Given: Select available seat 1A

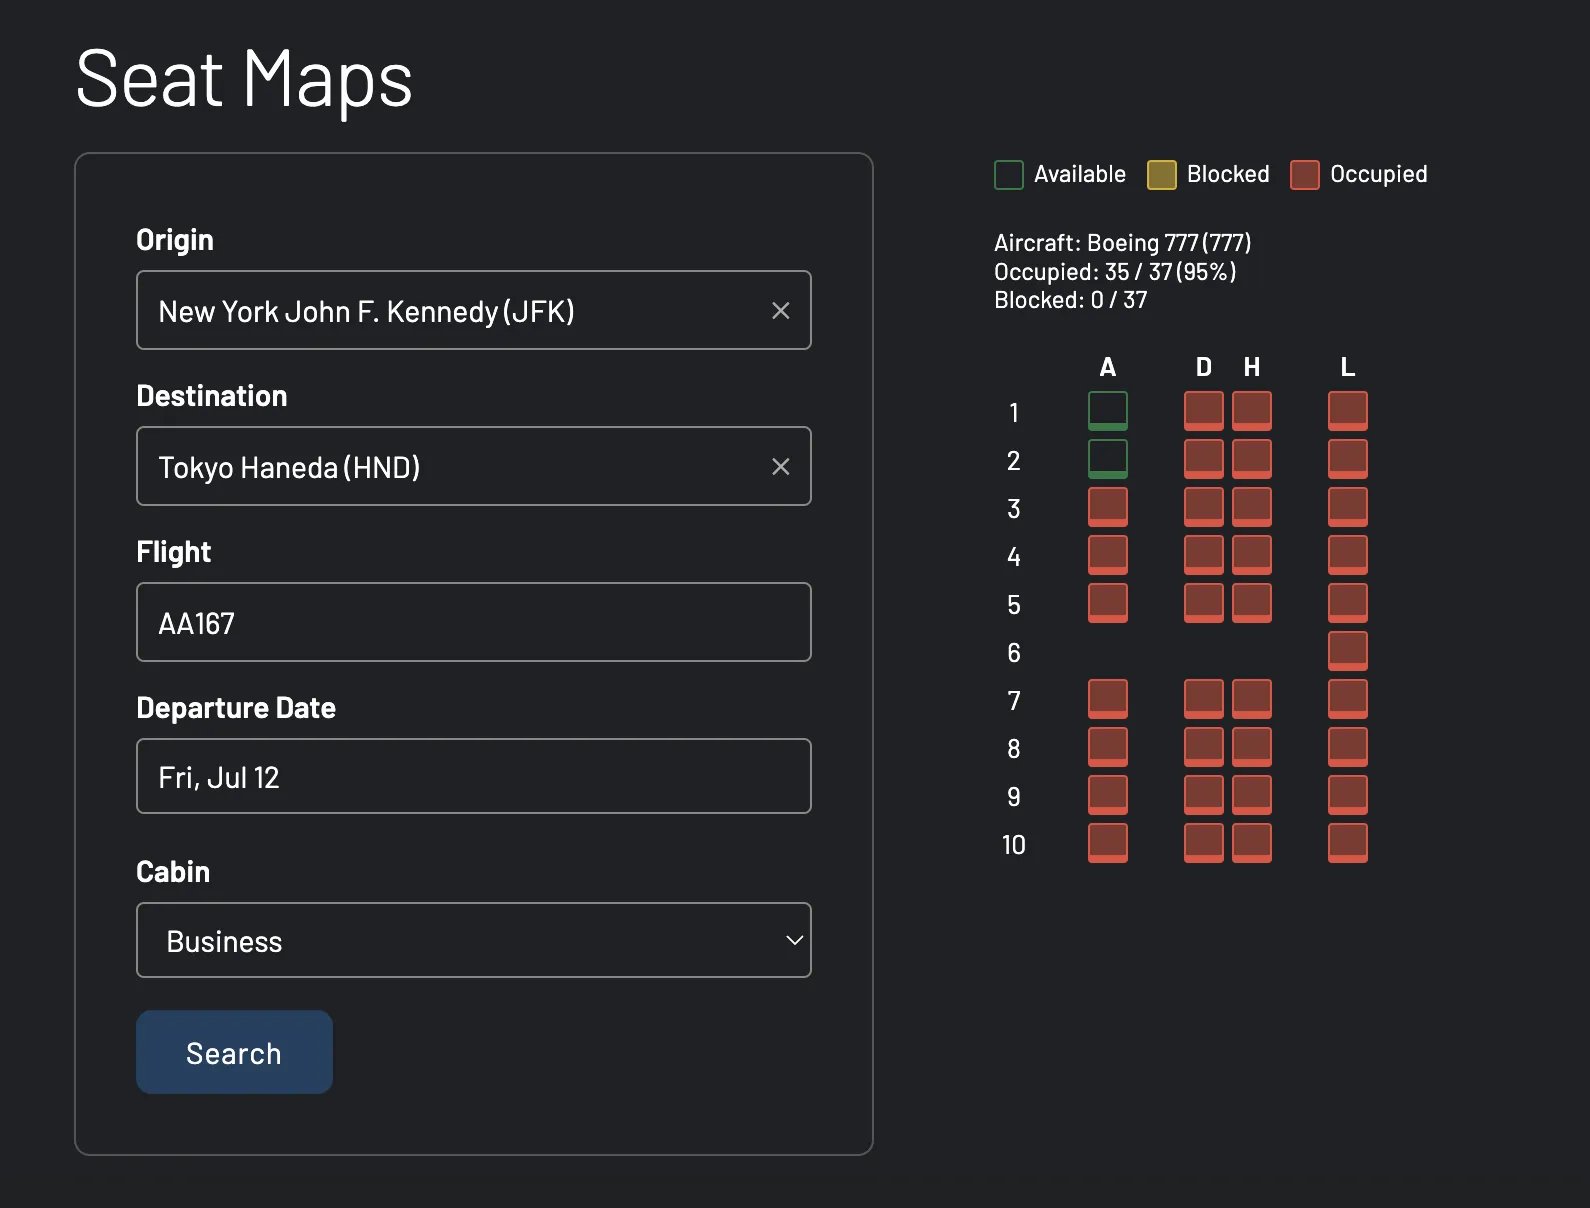Looking at the screenshot, I should 1108,411.
